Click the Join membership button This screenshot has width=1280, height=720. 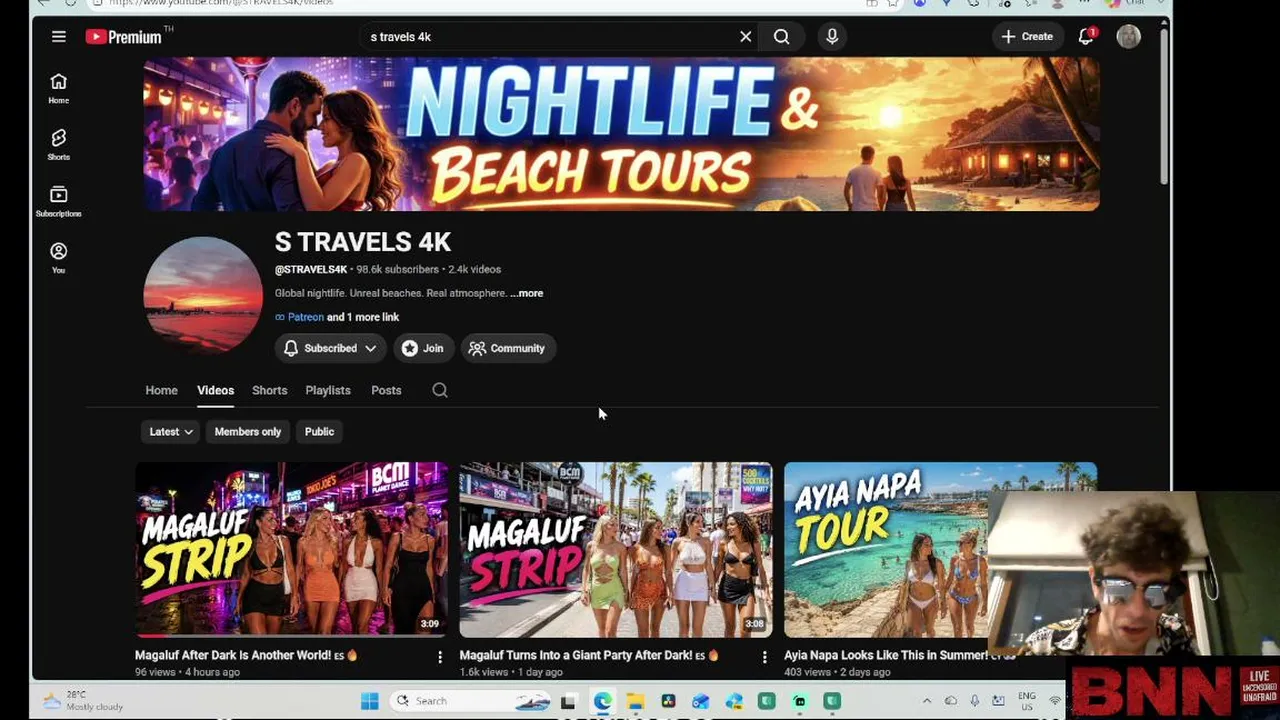423,348
